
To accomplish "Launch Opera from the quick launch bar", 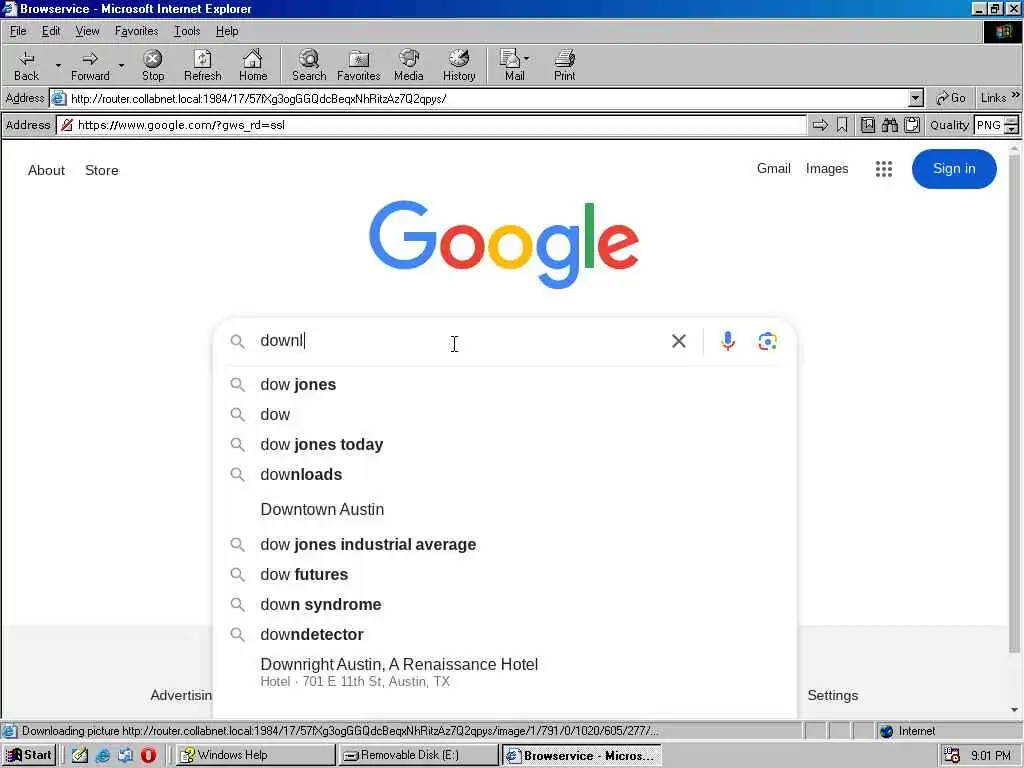I will point(148,755).
